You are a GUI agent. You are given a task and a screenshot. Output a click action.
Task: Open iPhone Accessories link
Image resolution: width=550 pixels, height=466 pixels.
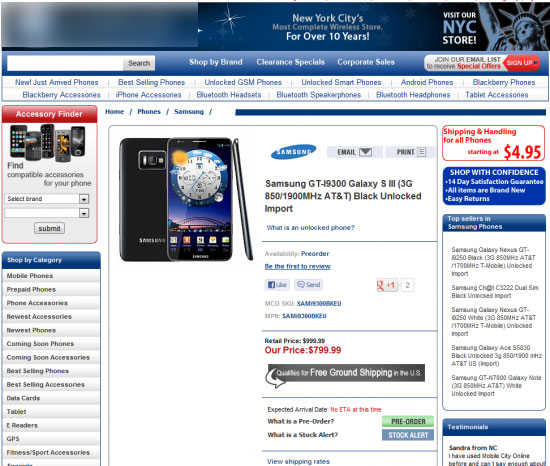(148, 95)
